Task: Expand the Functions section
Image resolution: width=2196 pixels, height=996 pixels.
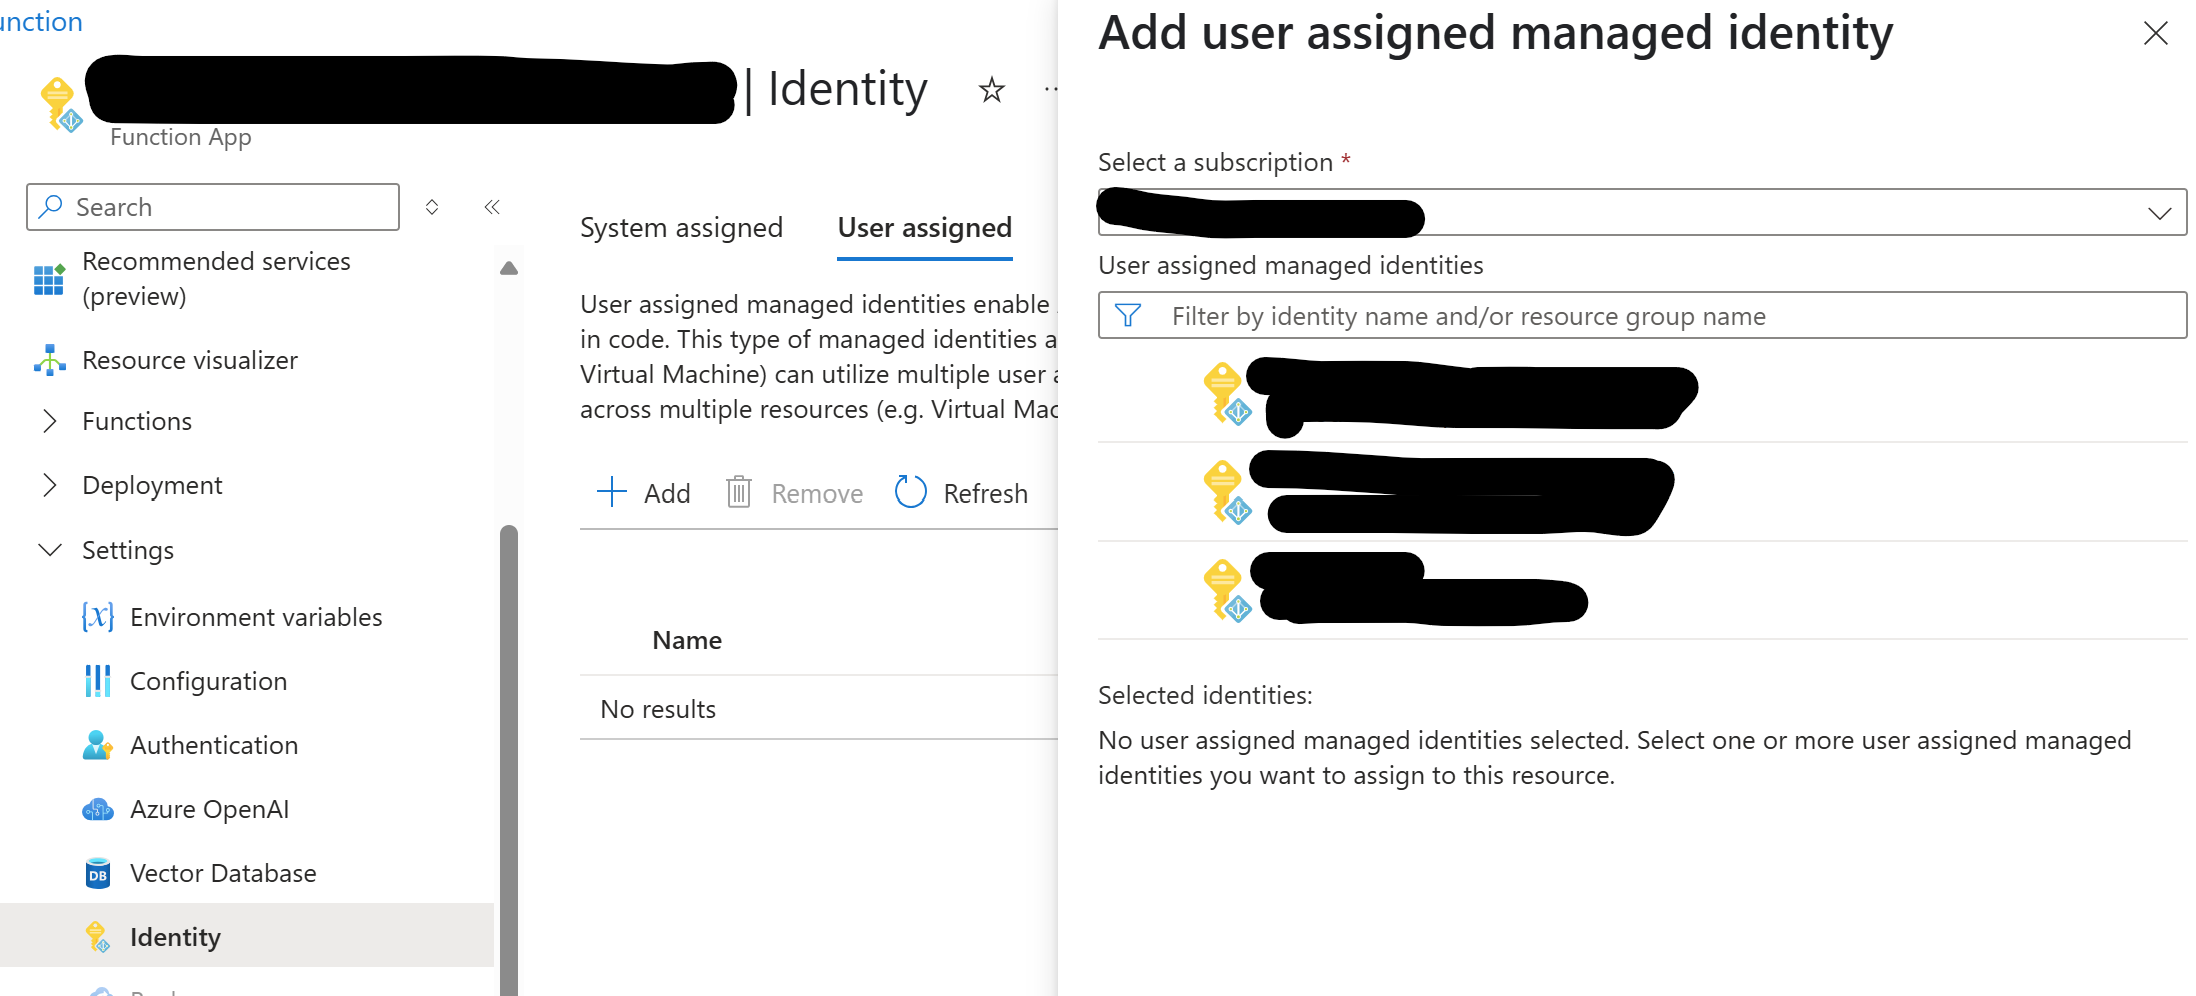Action: tap(49, 421)
